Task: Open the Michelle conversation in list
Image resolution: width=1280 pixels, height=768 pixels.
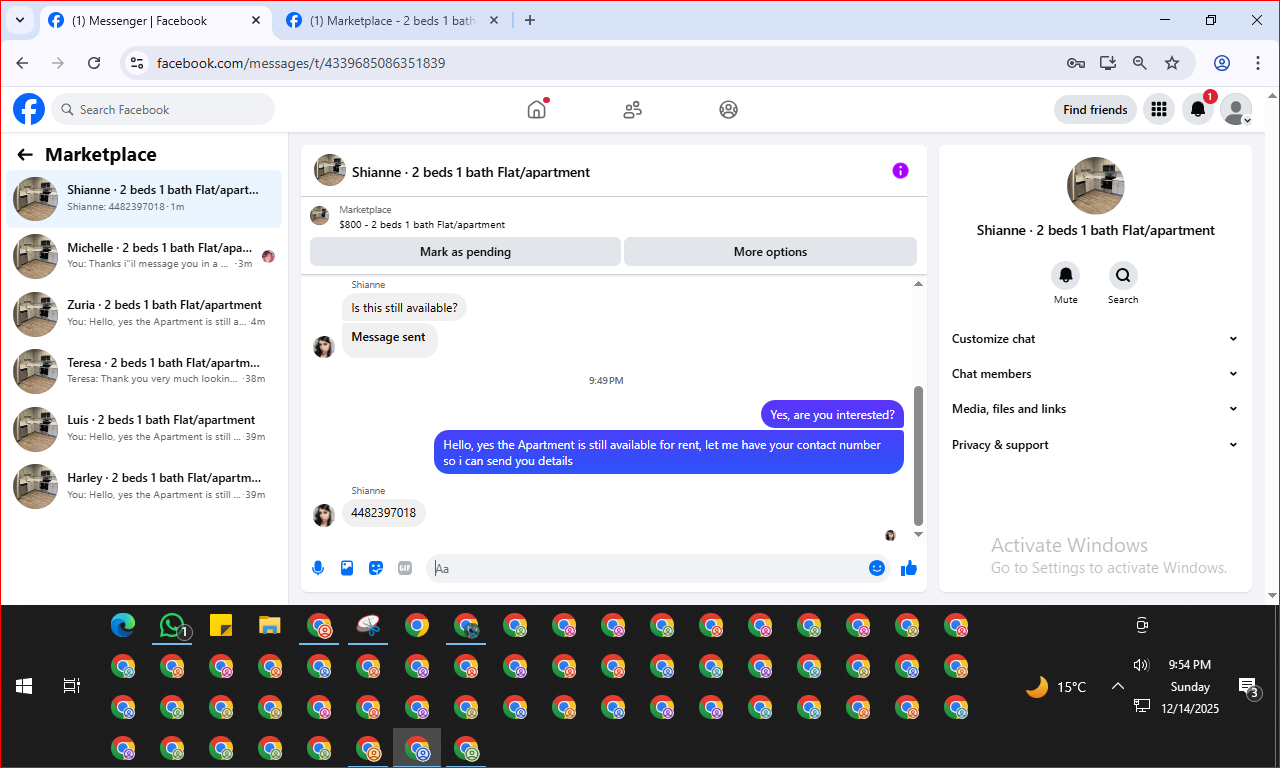Action: coord(145,256)
